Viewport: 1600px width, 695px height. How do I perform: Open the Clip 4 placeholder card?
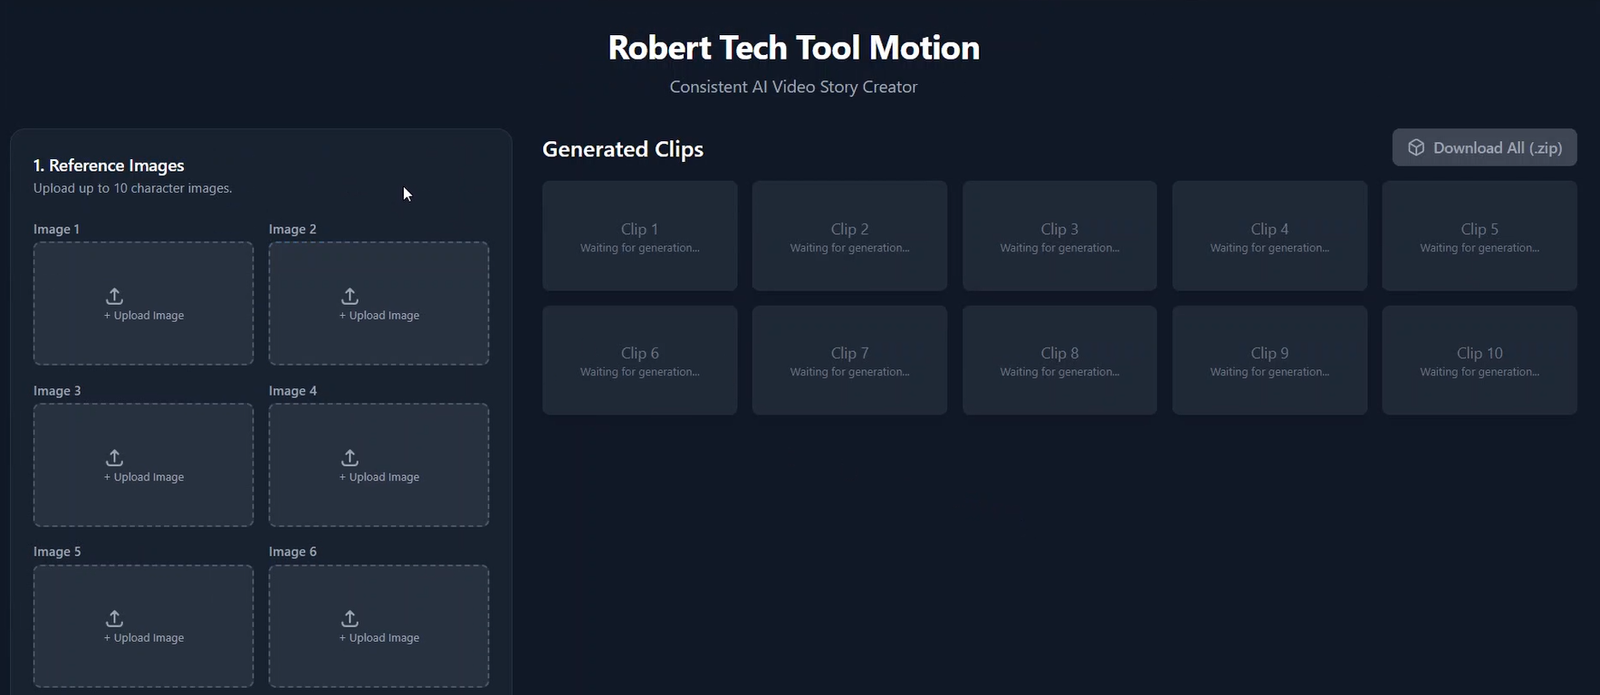coord(1270,236)
